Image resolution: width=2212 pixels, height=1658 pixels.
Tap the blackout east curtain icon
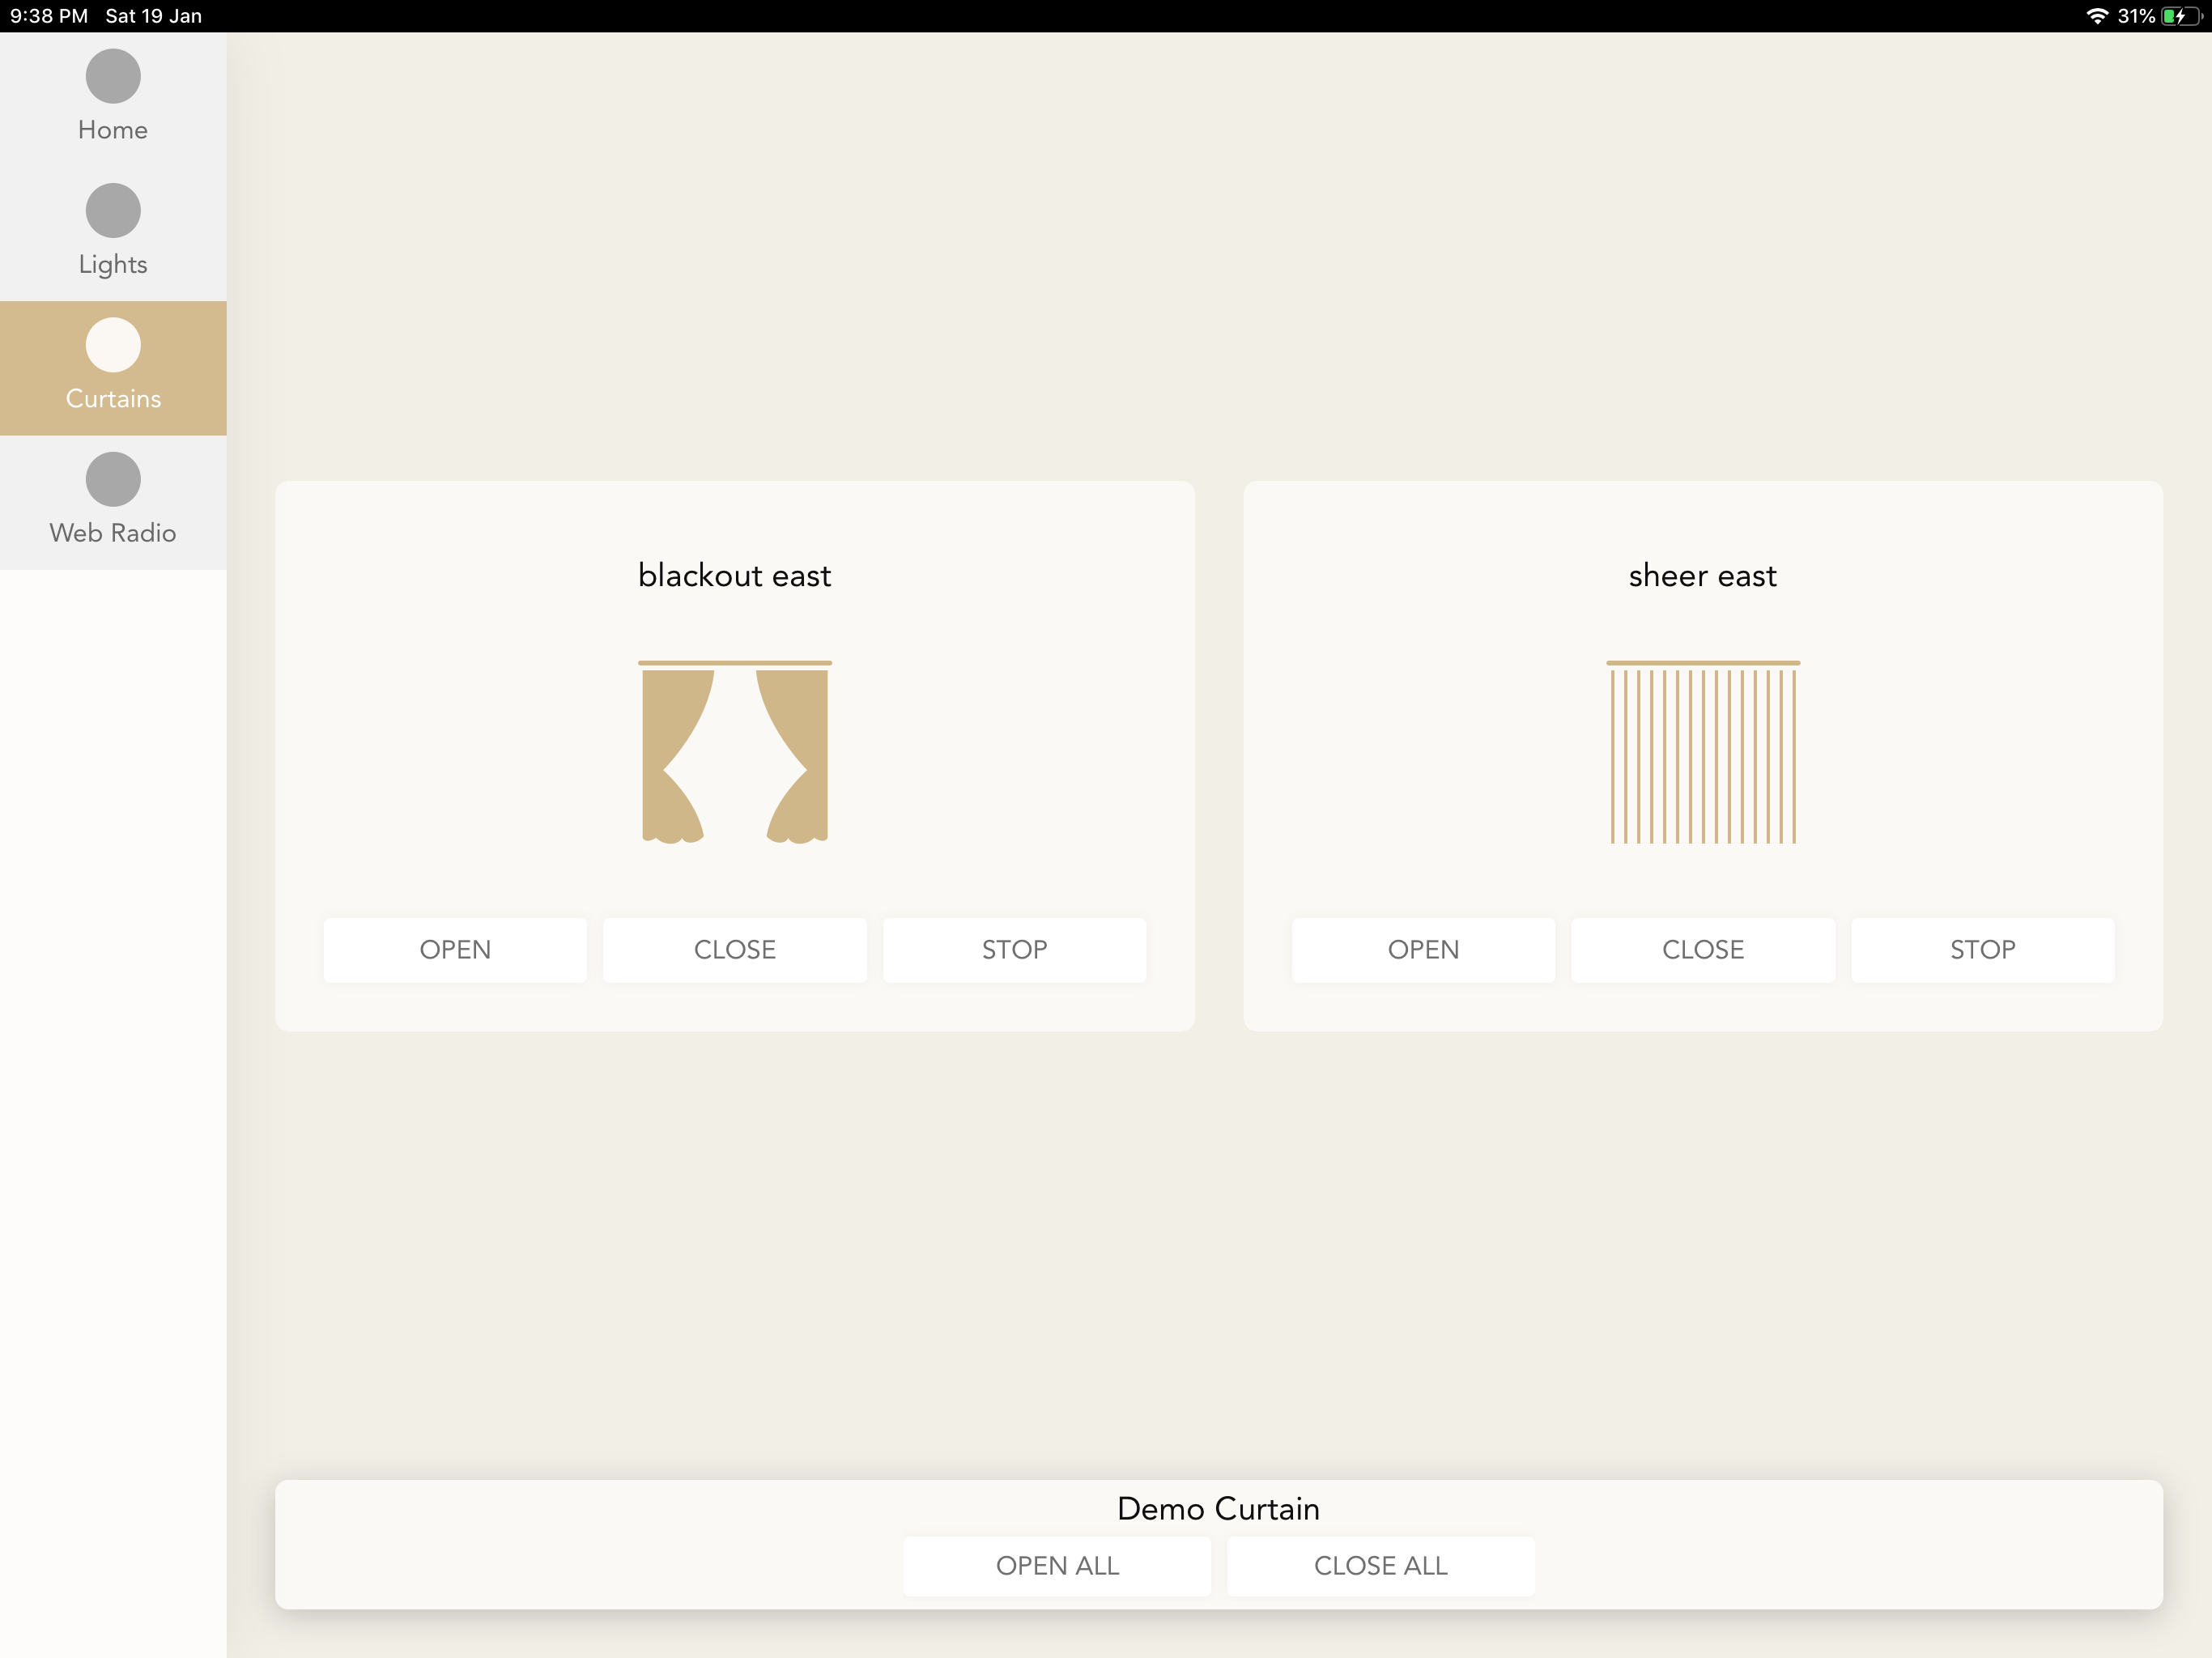(x=735, y=752)
